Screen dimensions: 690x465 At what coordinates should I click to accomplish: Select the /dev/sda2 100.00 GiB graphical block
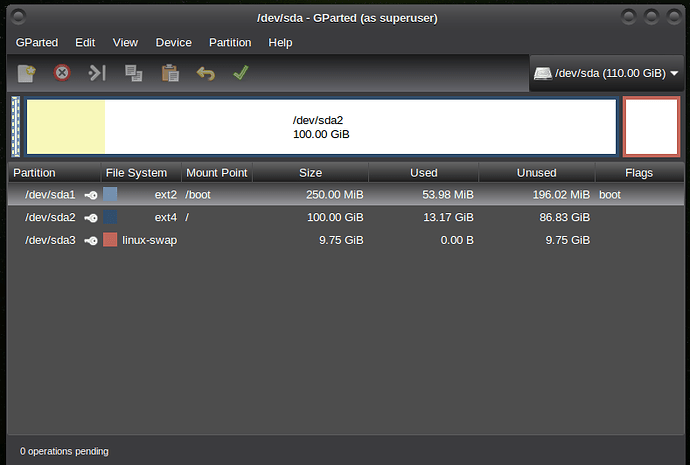321,127
